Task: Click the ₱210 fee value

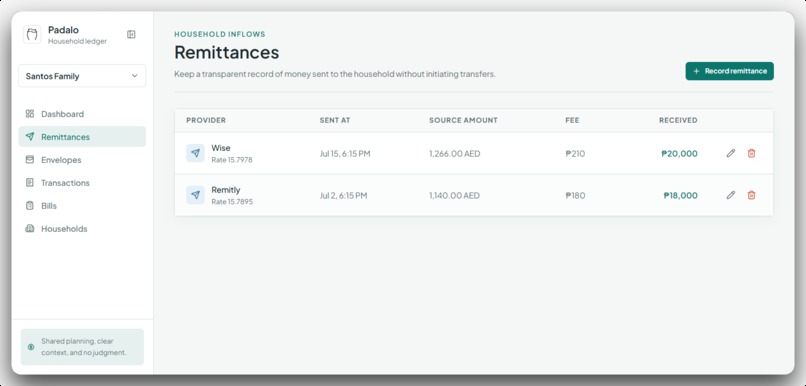Action: (x=575, y=154)
